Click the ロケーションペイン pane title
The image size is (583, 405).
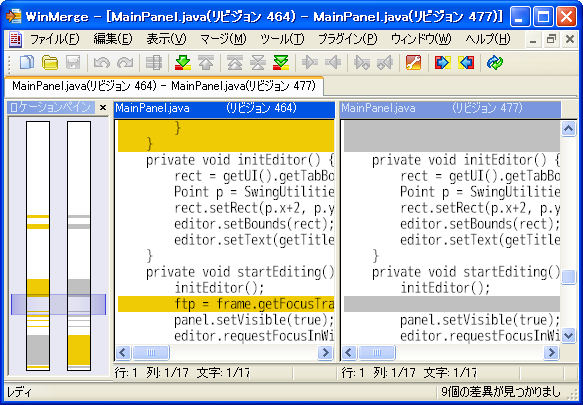tap(50, 108)
